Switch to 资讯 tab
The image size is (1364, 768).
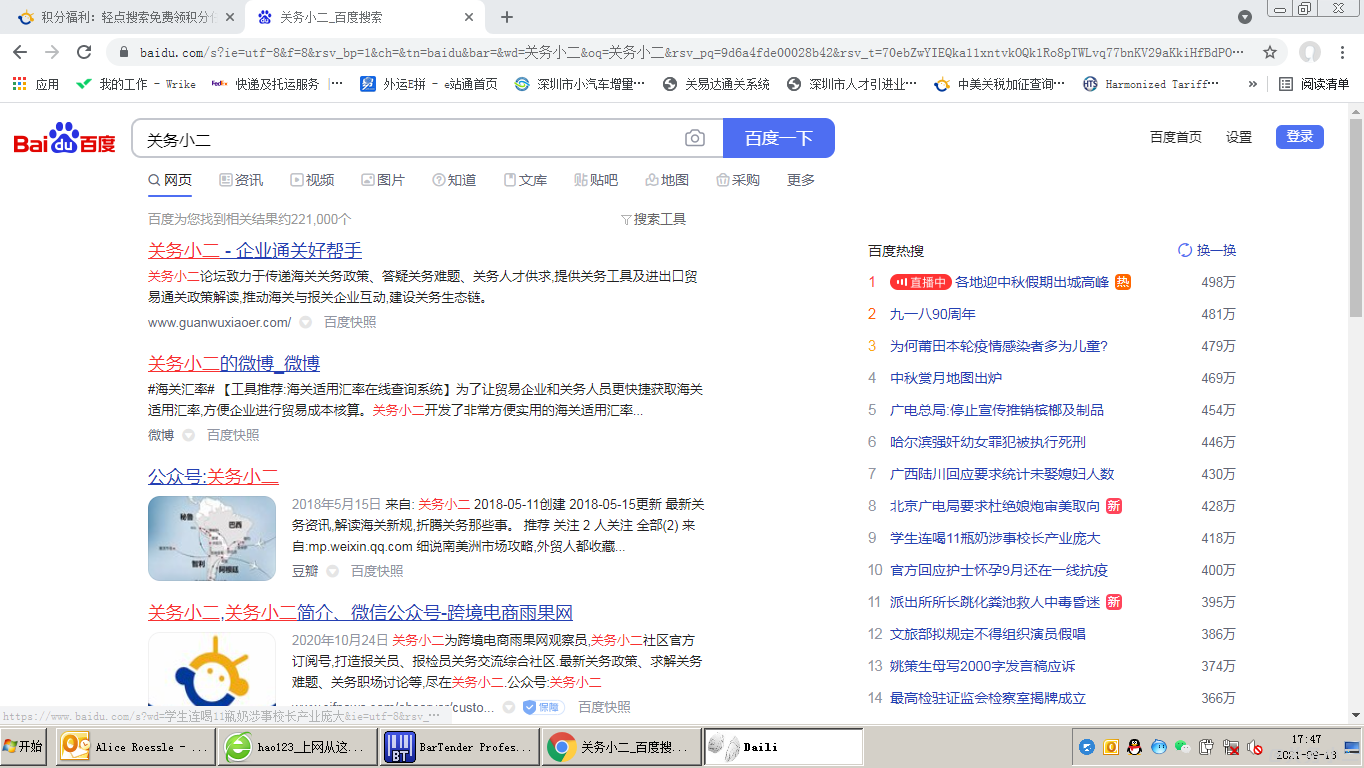pos(241,180)
